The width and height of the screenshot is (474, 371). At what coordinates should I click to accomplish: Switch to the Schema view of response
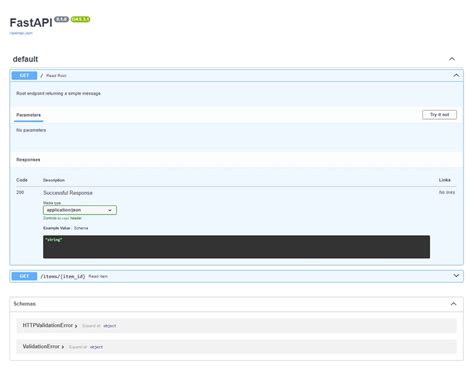tap(81, 228)
